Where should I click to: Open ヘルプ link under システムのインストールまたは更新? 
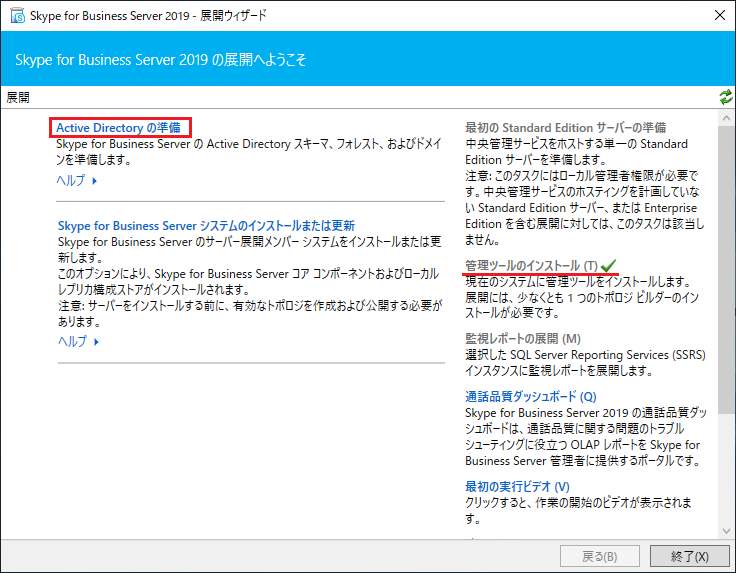point(72,341)
